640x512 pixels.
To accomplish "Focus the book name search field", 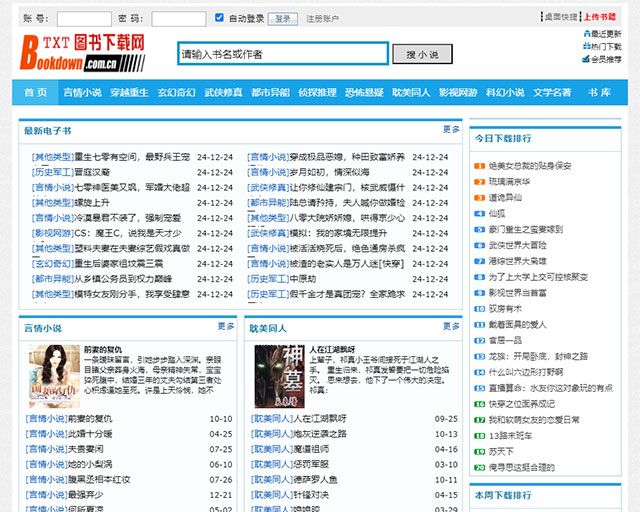I will (x=282, y=54).
